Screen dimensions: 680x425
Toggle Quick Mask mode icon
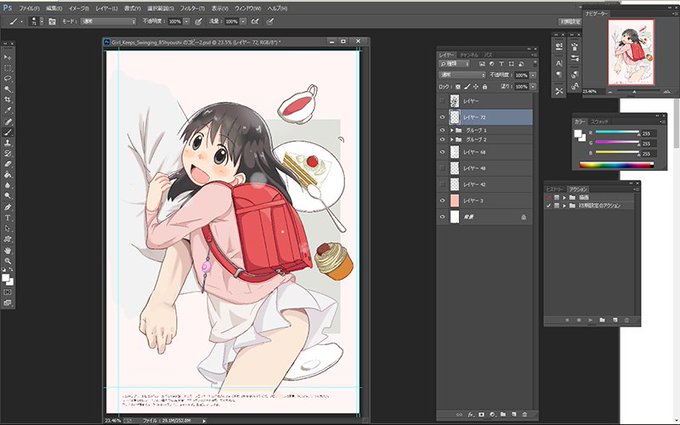click(x=7, y=292)
